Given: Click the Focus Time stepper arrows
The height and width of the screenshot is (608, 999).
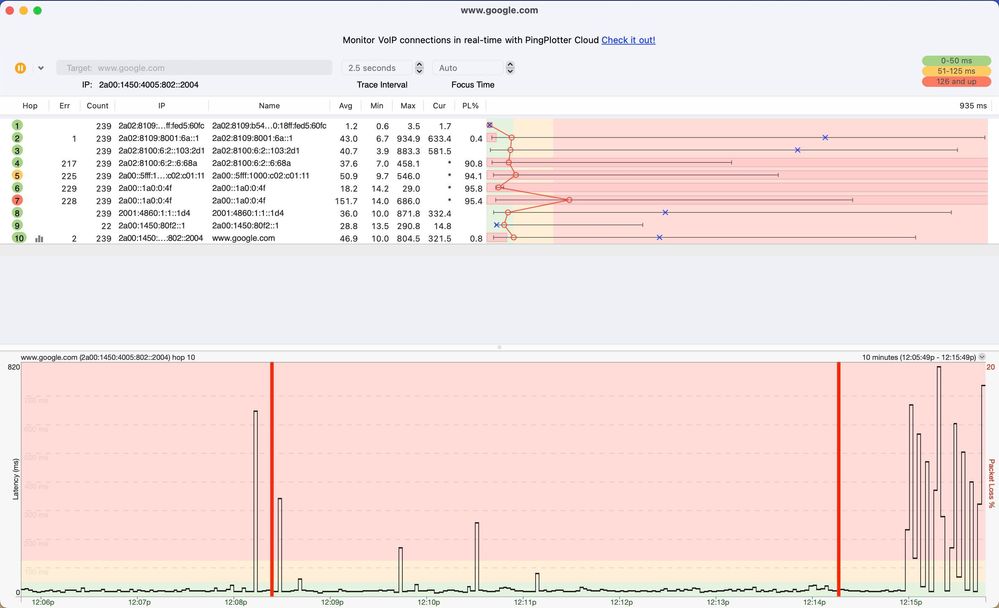Looking at the screenshot, I should 510,68.
